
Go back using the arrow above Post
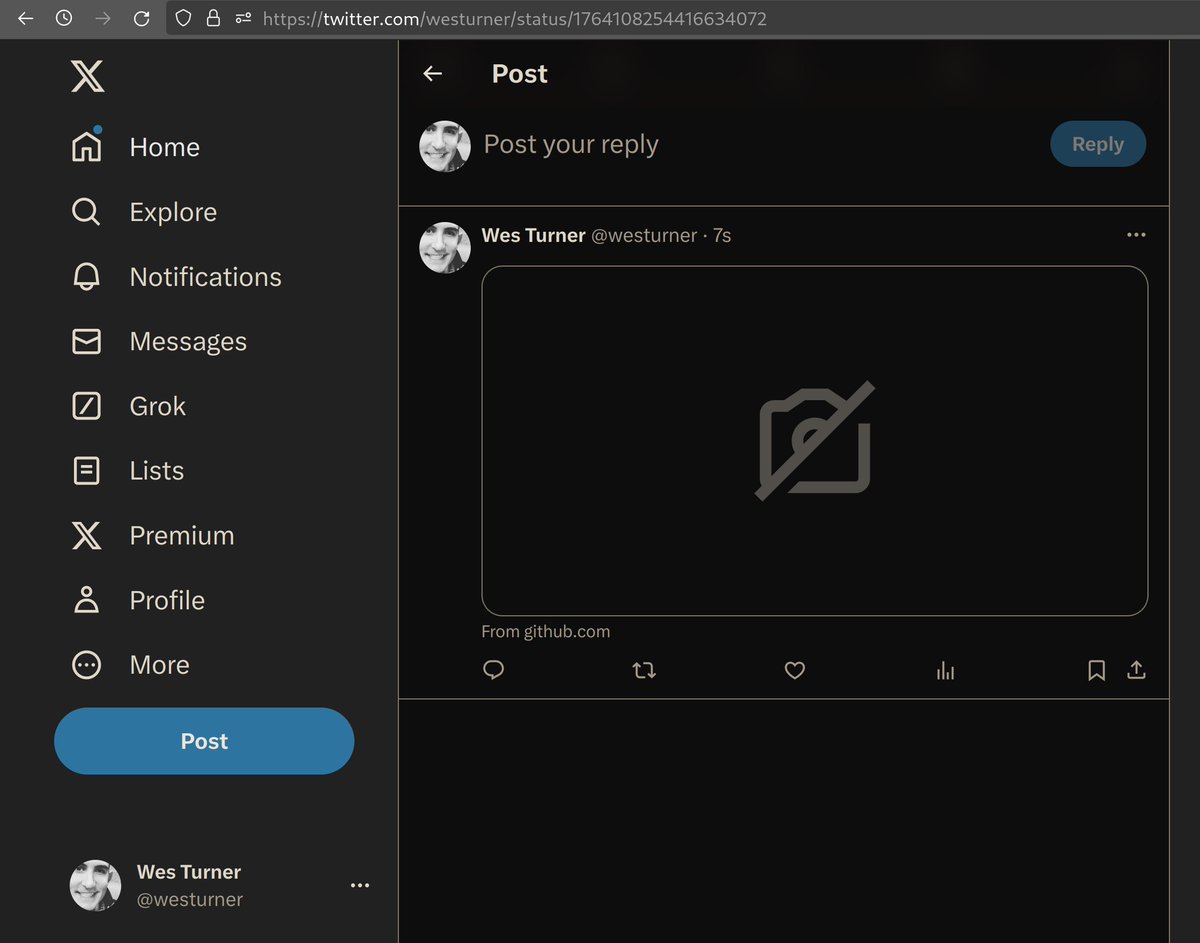(432, 73)
